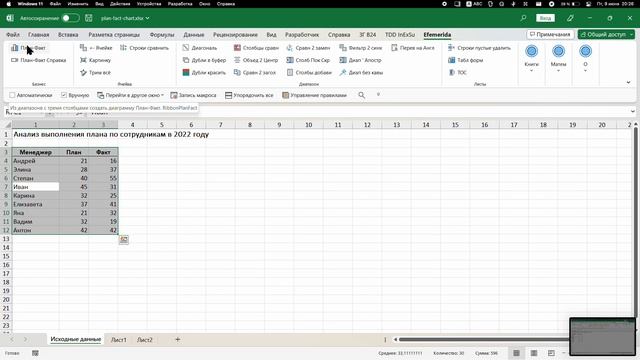Click the План-Факт chart button
The width and height of the screenshot is (640, 360).
point(29,48)
